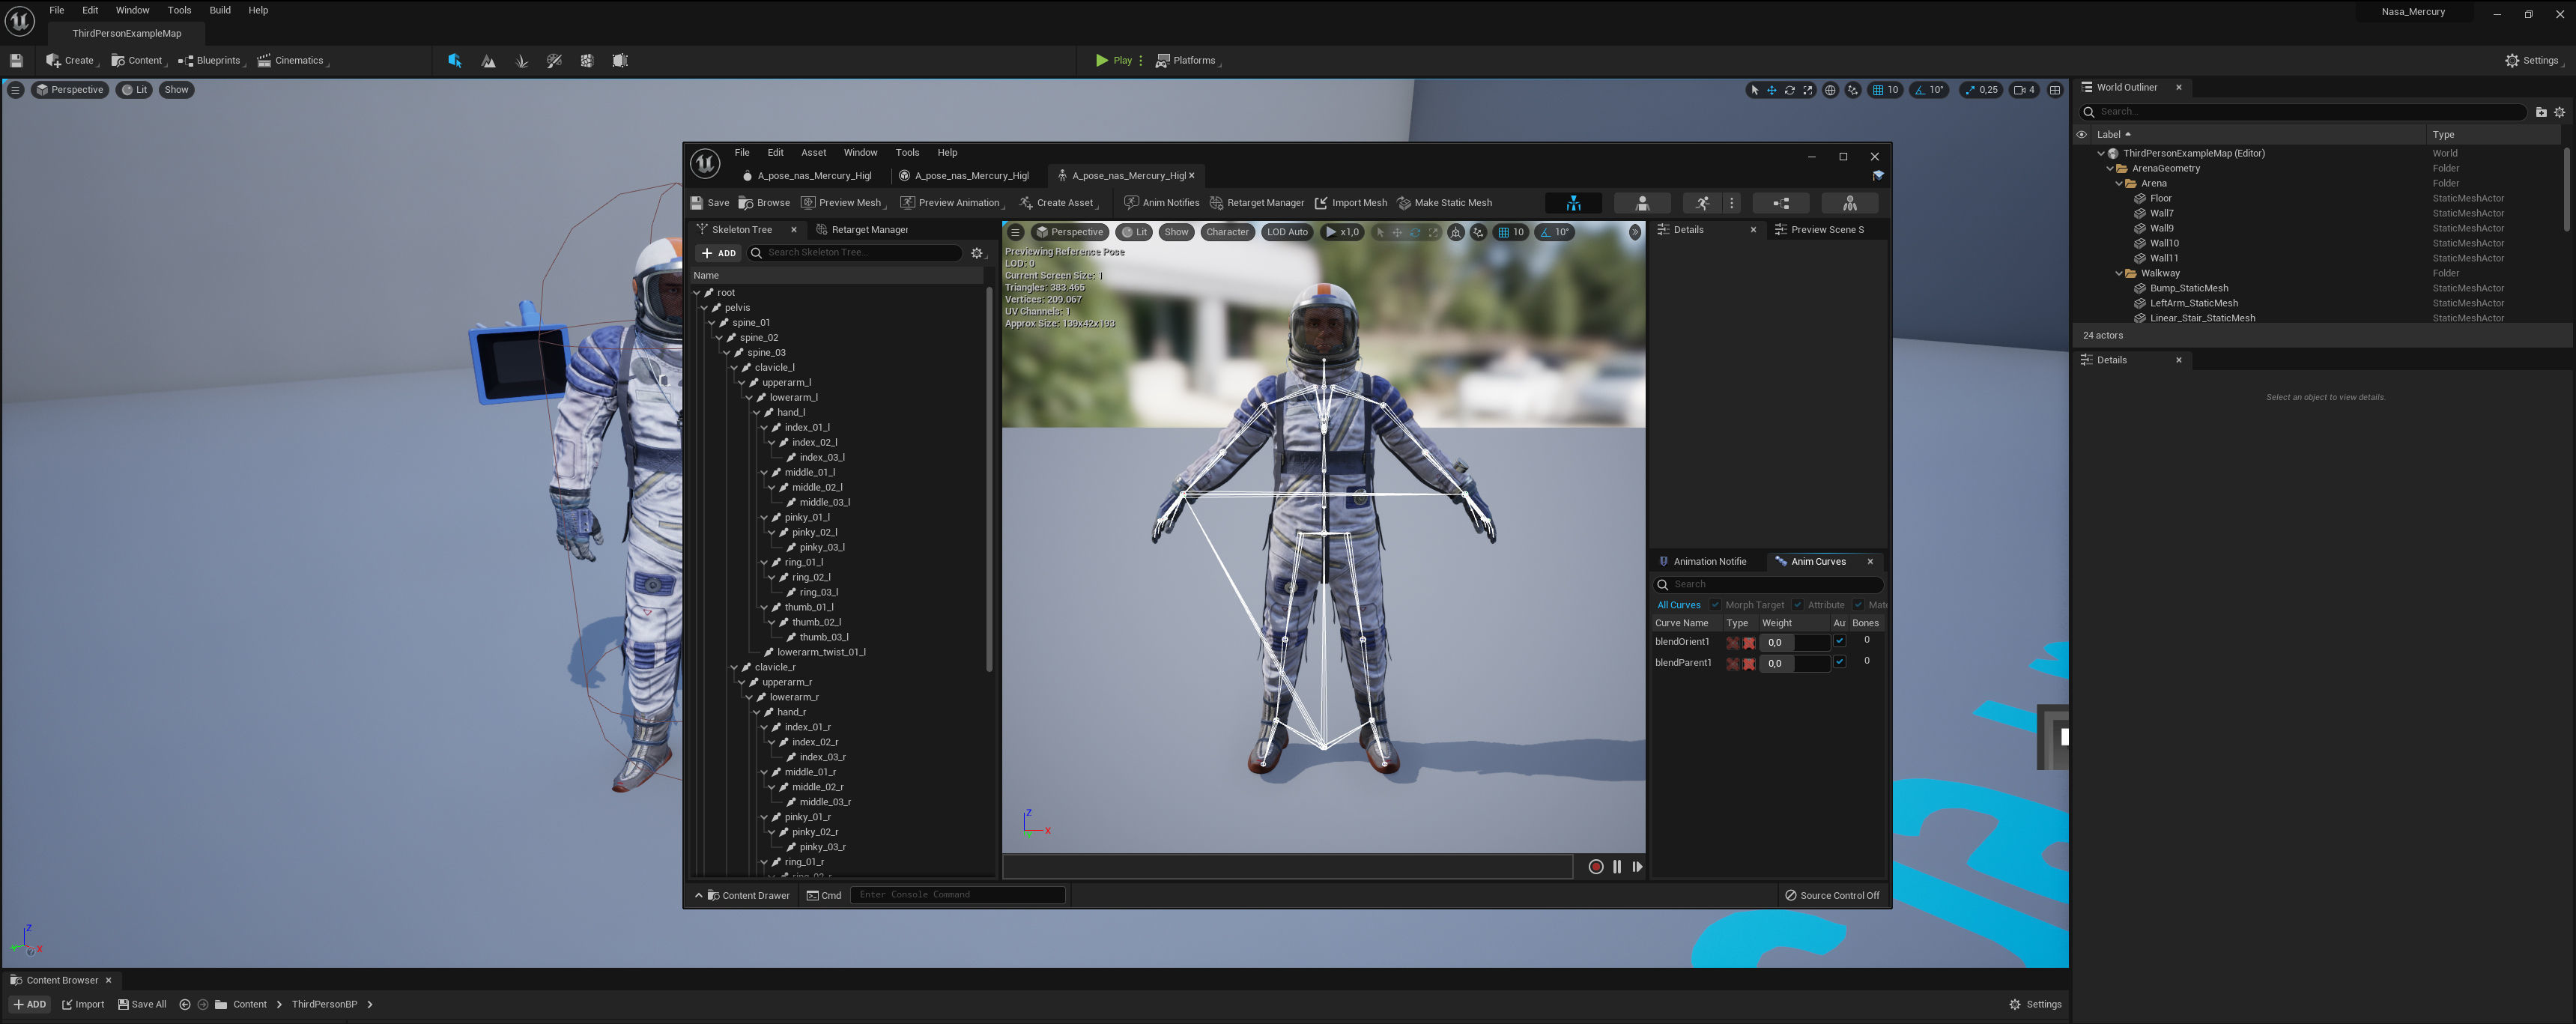Viewport: 2576px width, 1024px height.
Task: Select the Landscape mode icon in main toolbar
Action: 488,61
